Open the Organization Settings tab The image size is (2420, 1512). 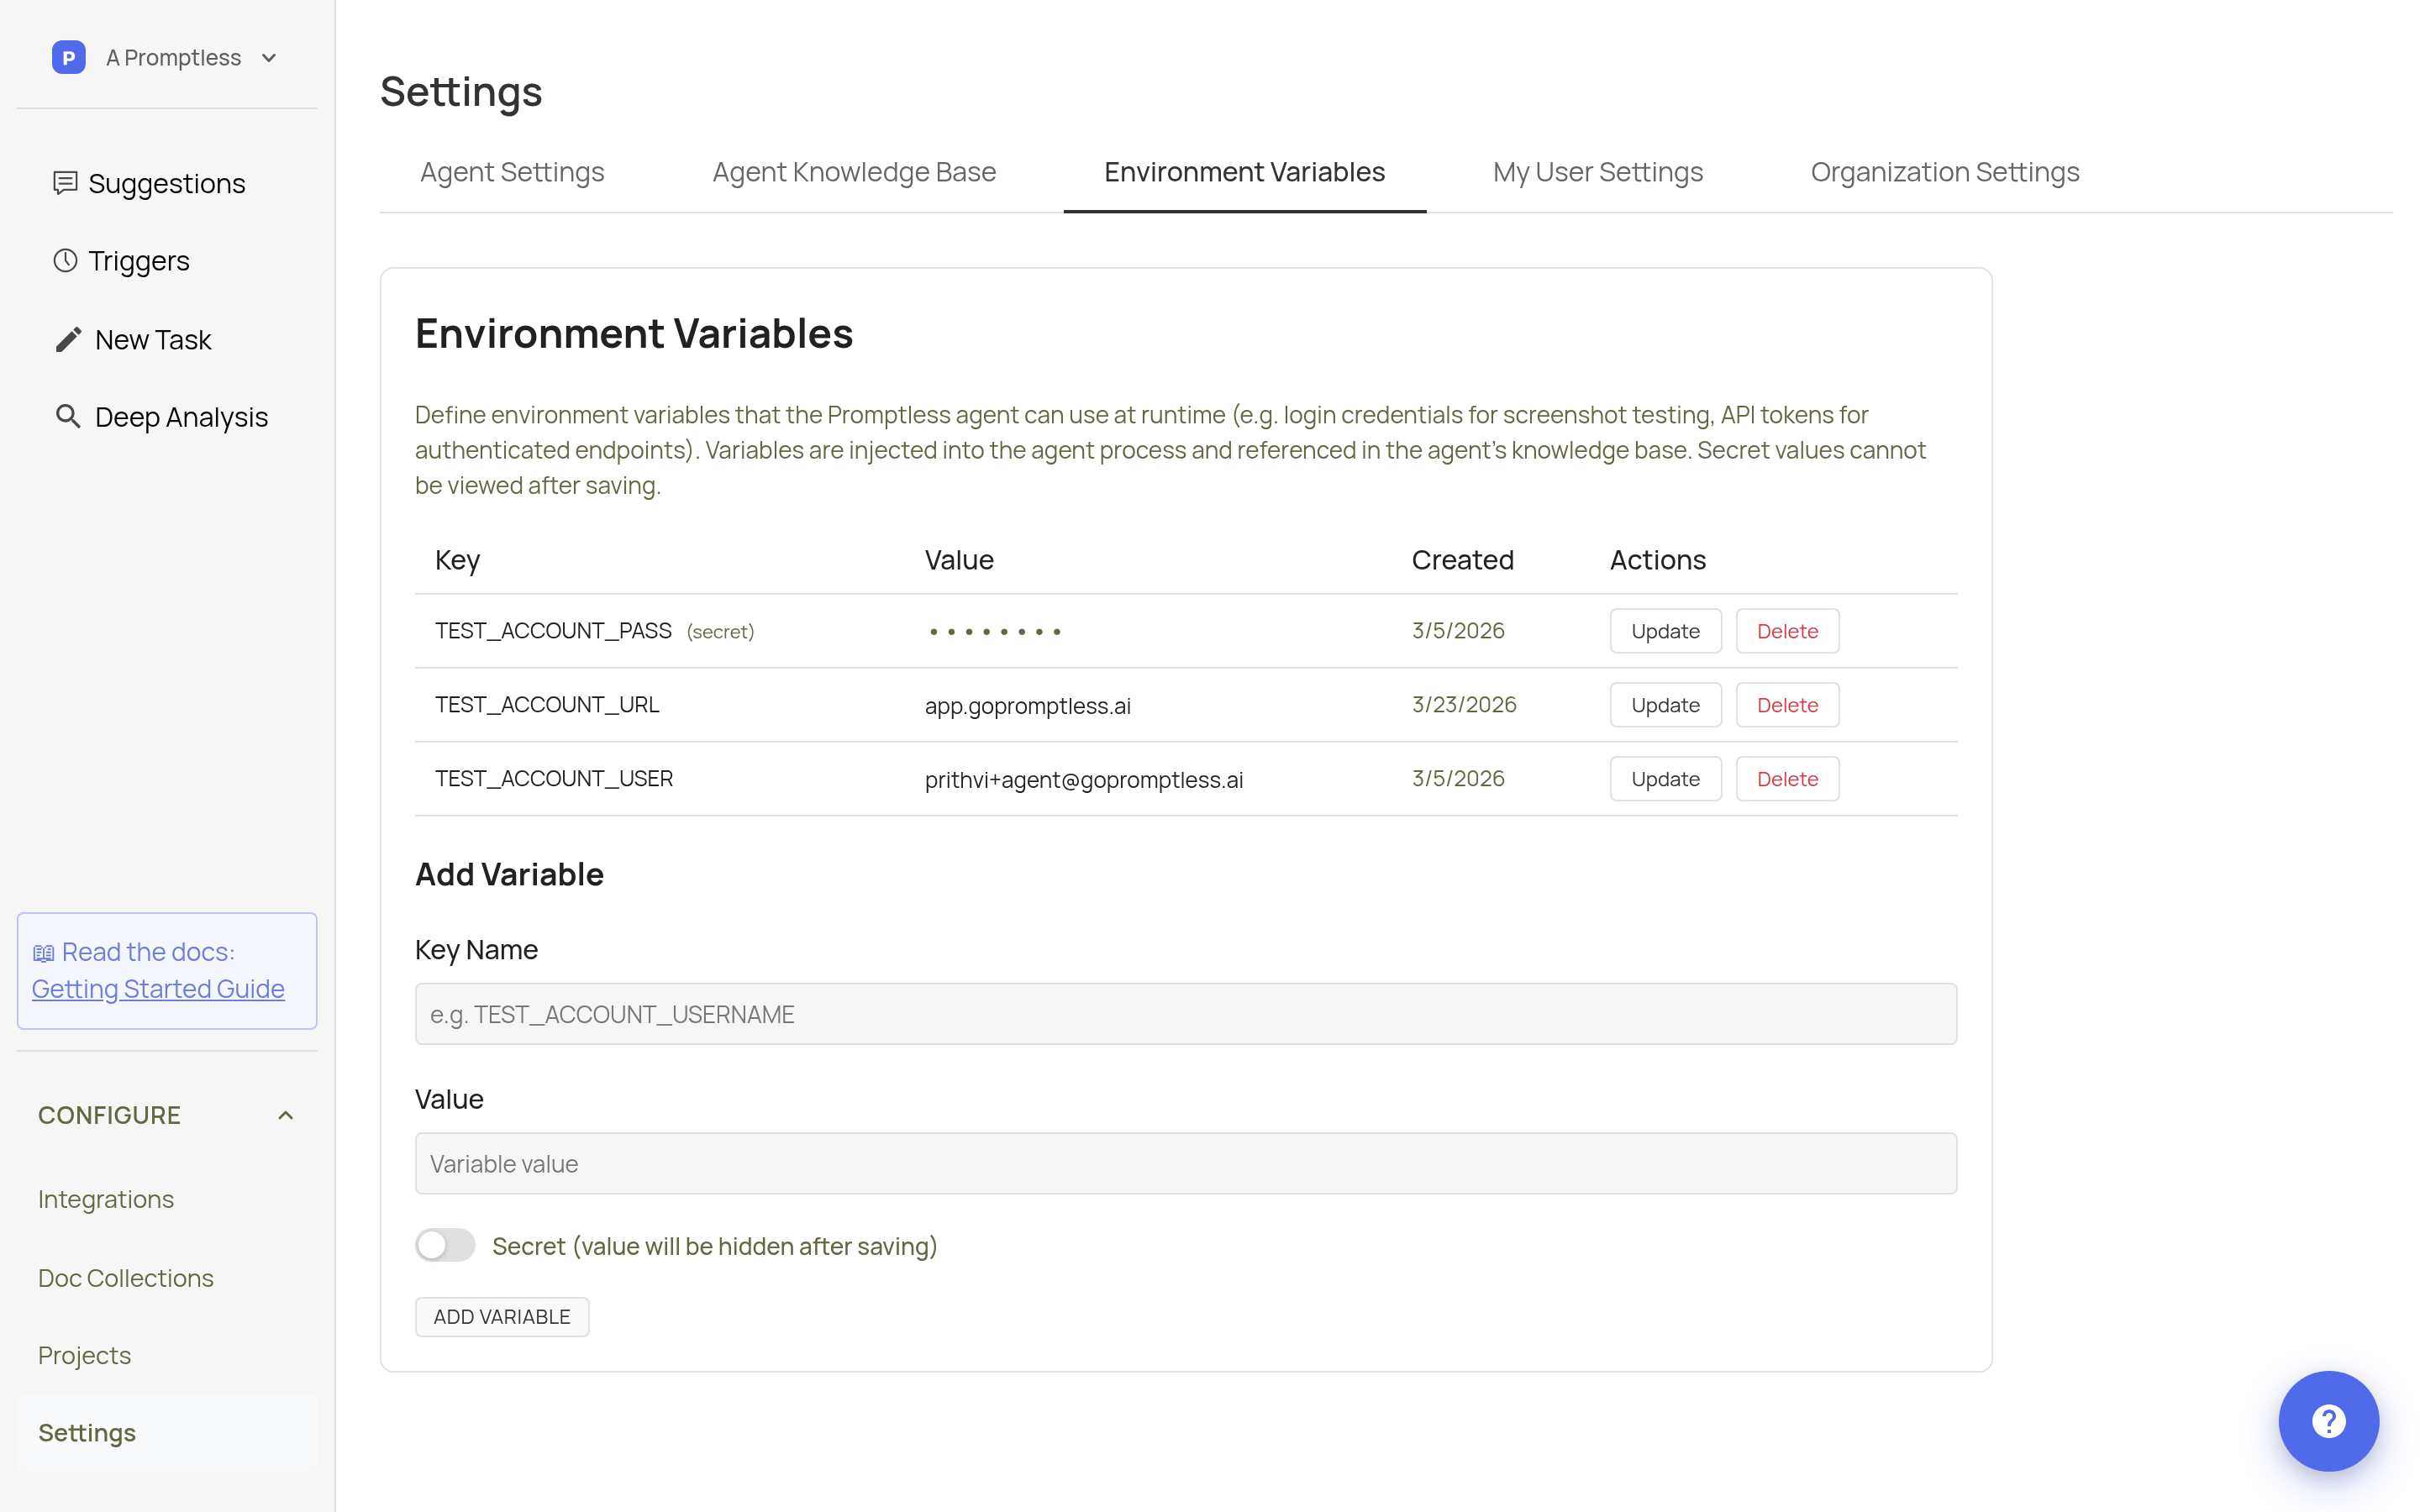(1944, 171)
